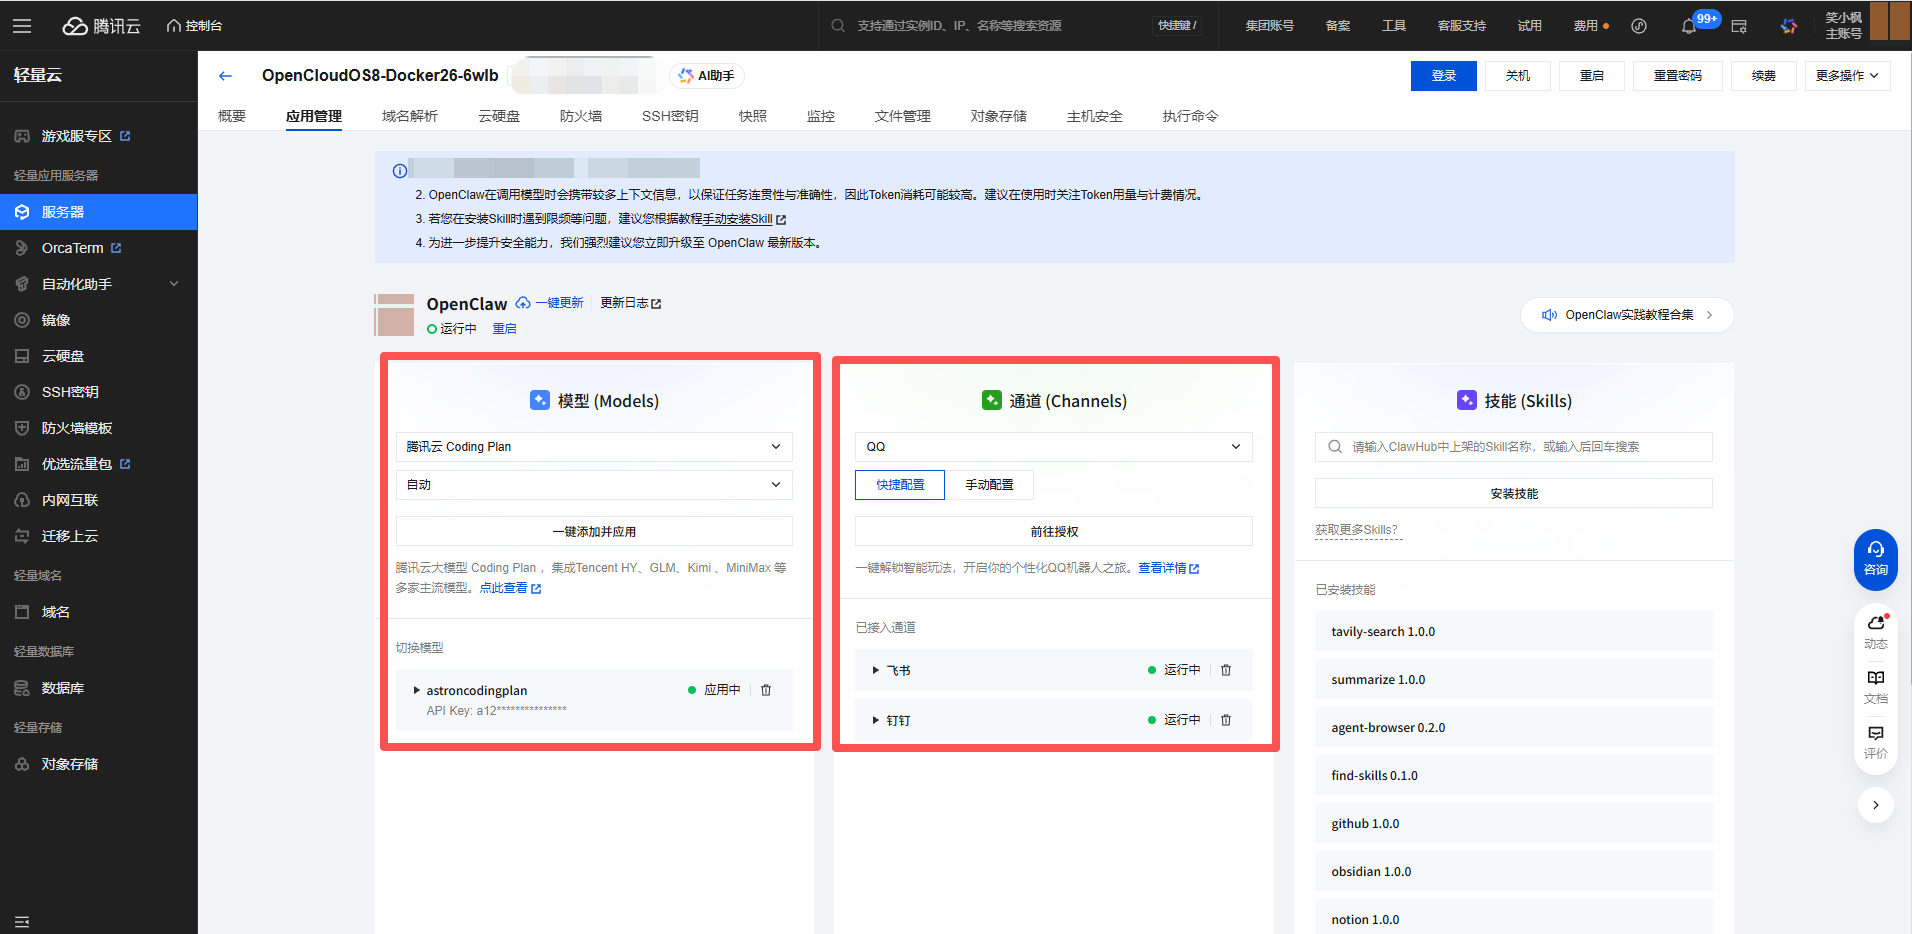The image size is (1912, 934).
Task: Click the user avatar in top-right
Action: pyautogui.click(x=1890, y=21)
